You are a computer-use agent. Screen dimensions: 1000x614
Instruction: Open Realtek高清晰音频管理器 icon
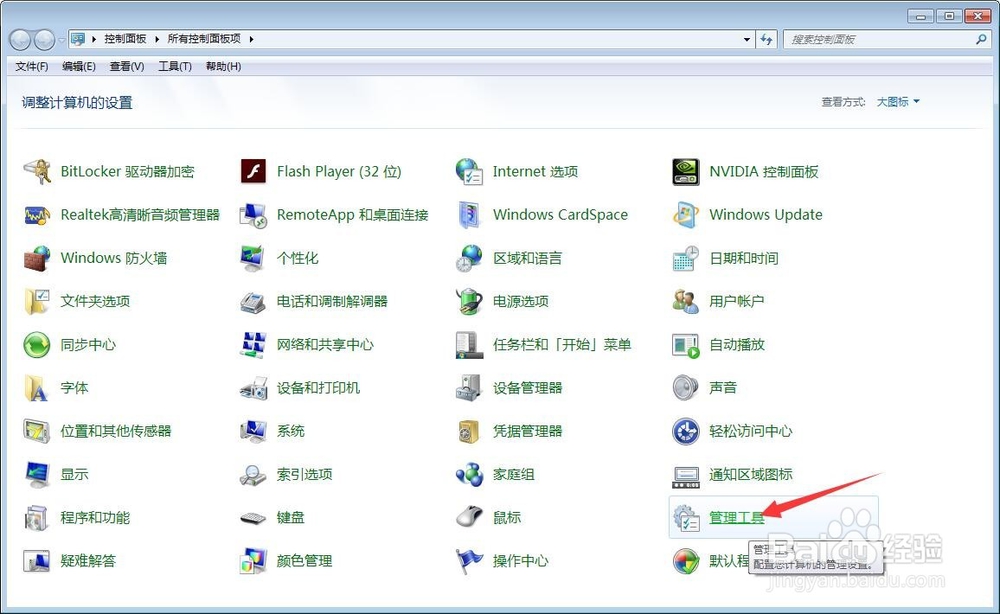(37, 215)
